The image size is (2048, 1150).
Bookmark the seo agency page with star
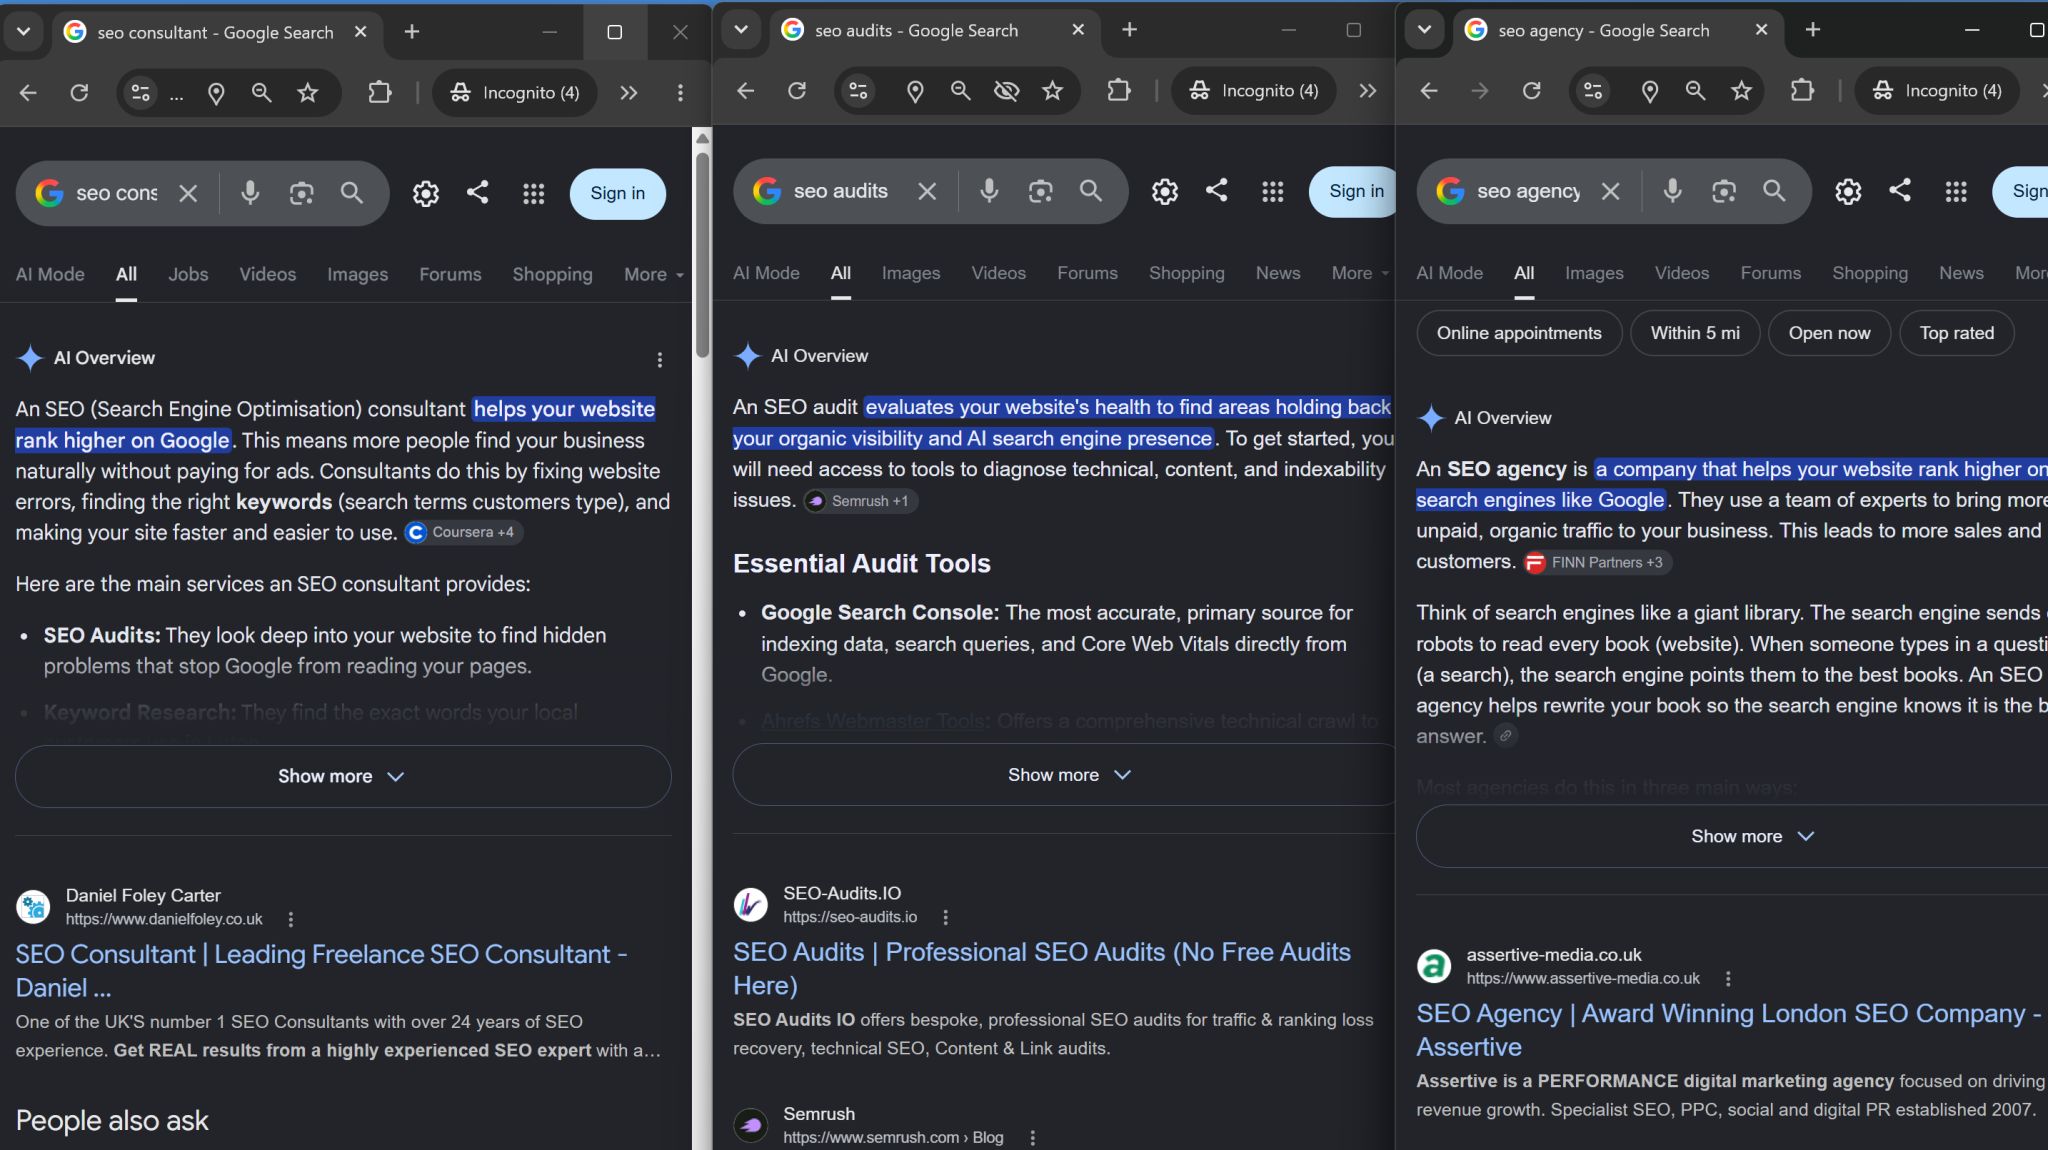(x=1742, y=91)
